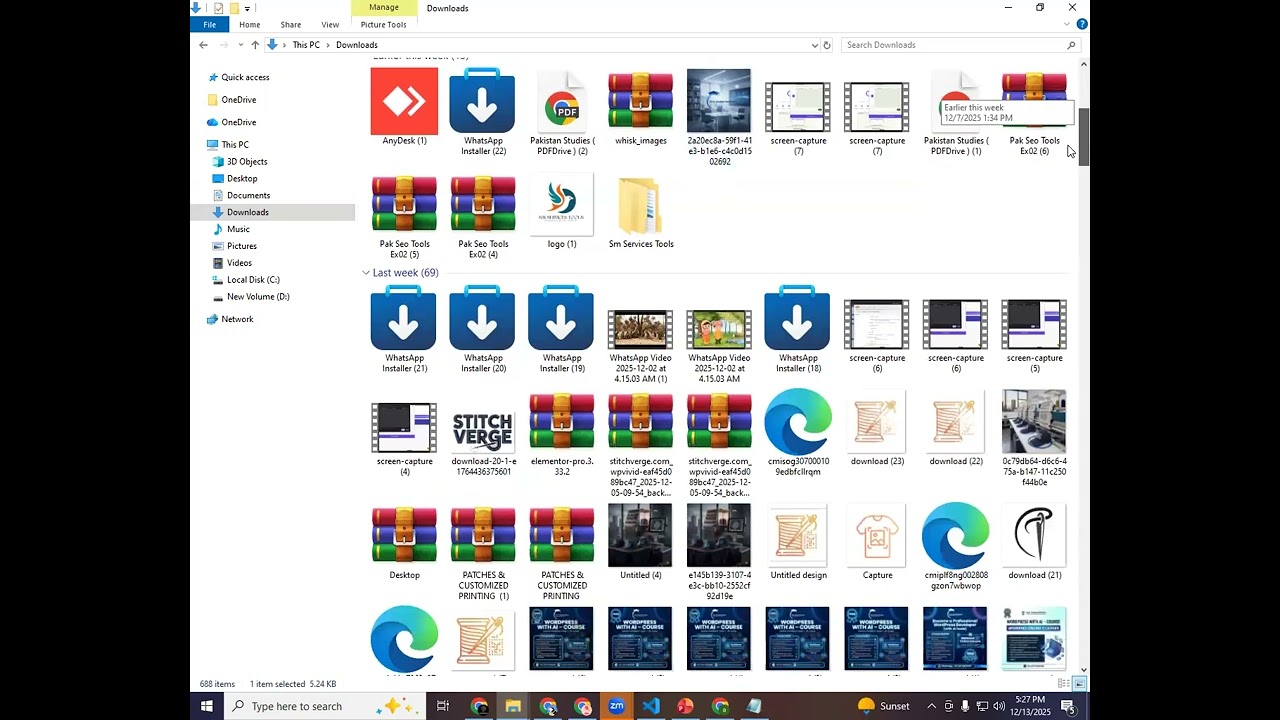Select the download (23) file
Screen dimensions: 1280x720
pyautogui.click(x=877, y=429)
